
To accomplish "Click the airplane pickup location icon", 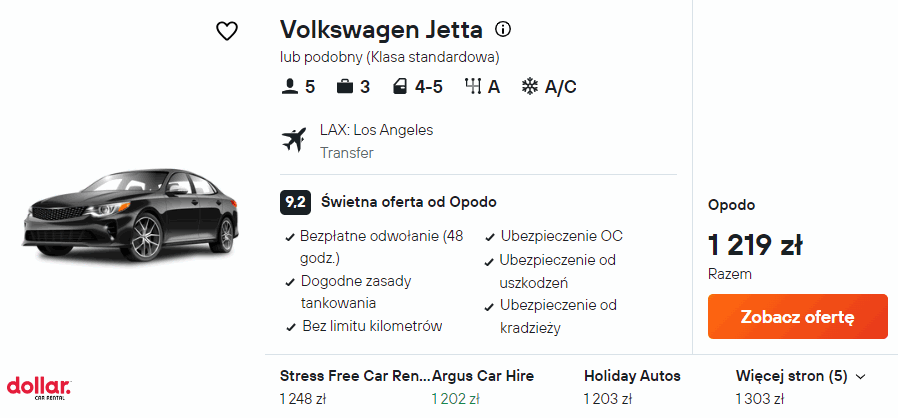I will (294, 141).
